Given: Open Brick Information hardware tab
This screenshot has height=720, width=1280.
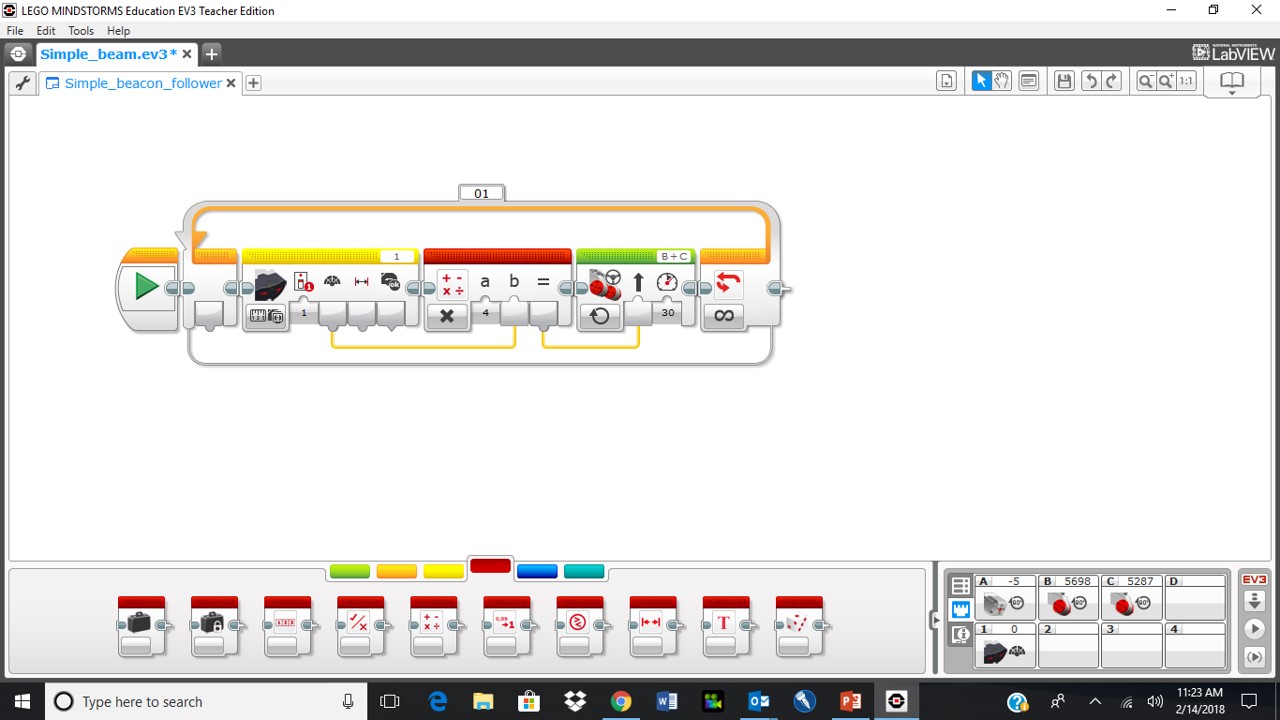Looking at the screenshot, I should pos(961,586).
